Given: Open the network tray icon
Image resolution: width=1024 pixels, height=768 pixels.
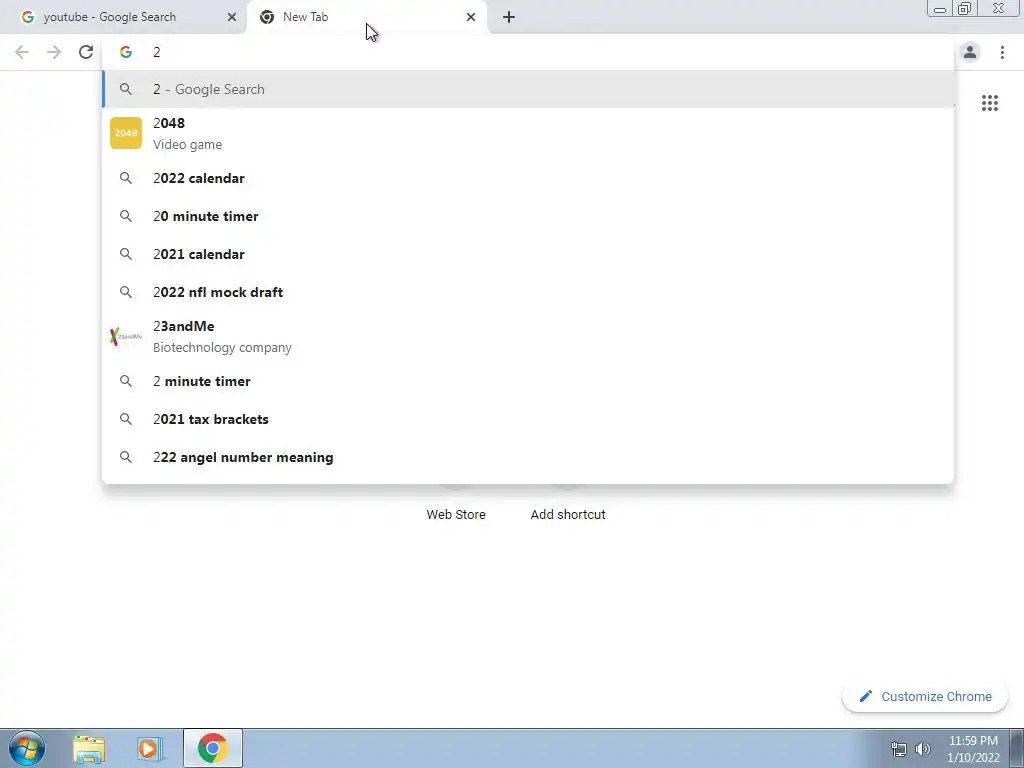Looking at the screenshot, I should click(899, 749).
